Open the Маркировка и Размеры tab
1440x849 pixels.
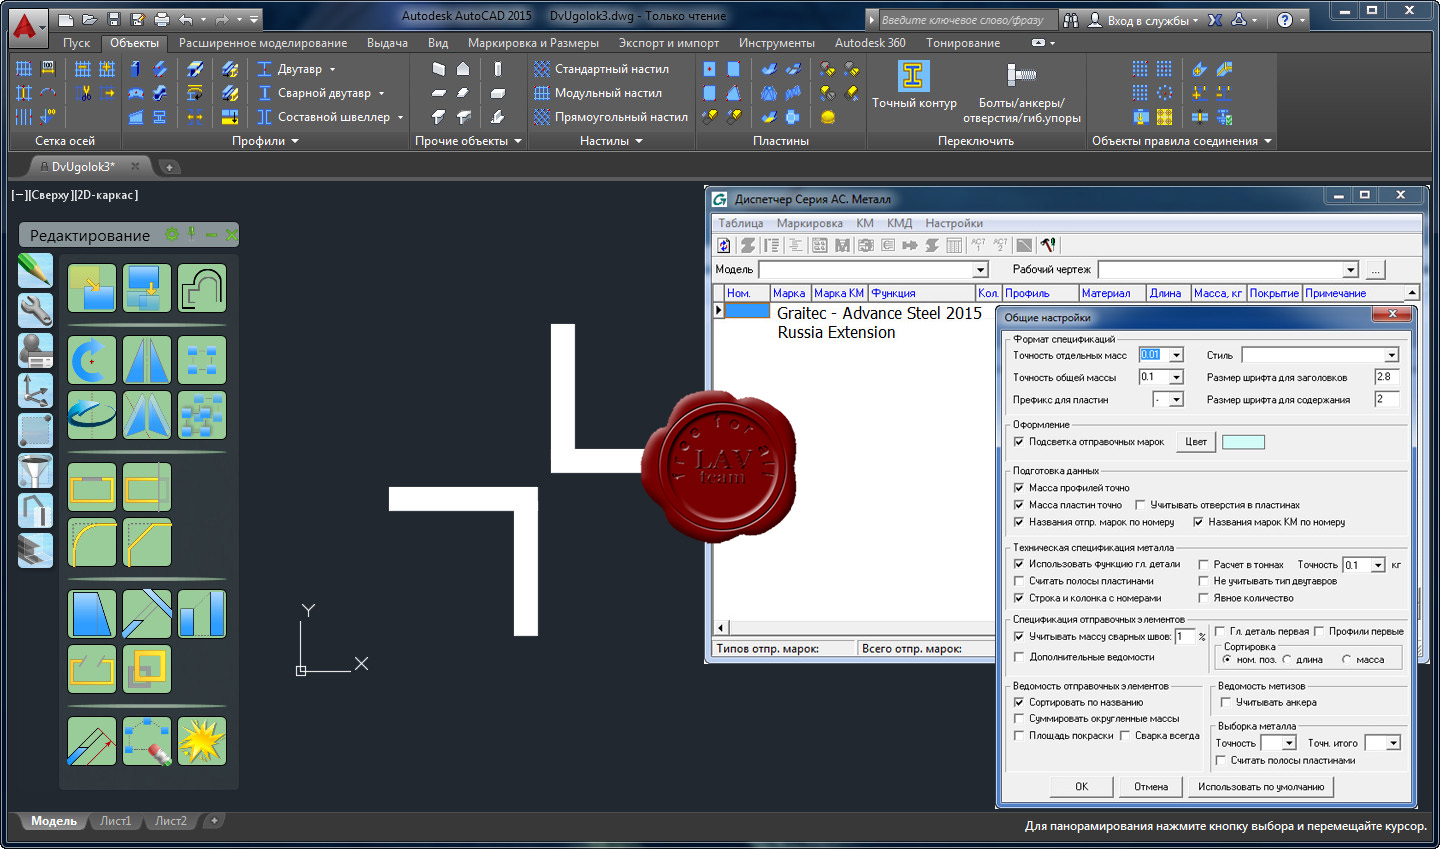coord(533,43)
